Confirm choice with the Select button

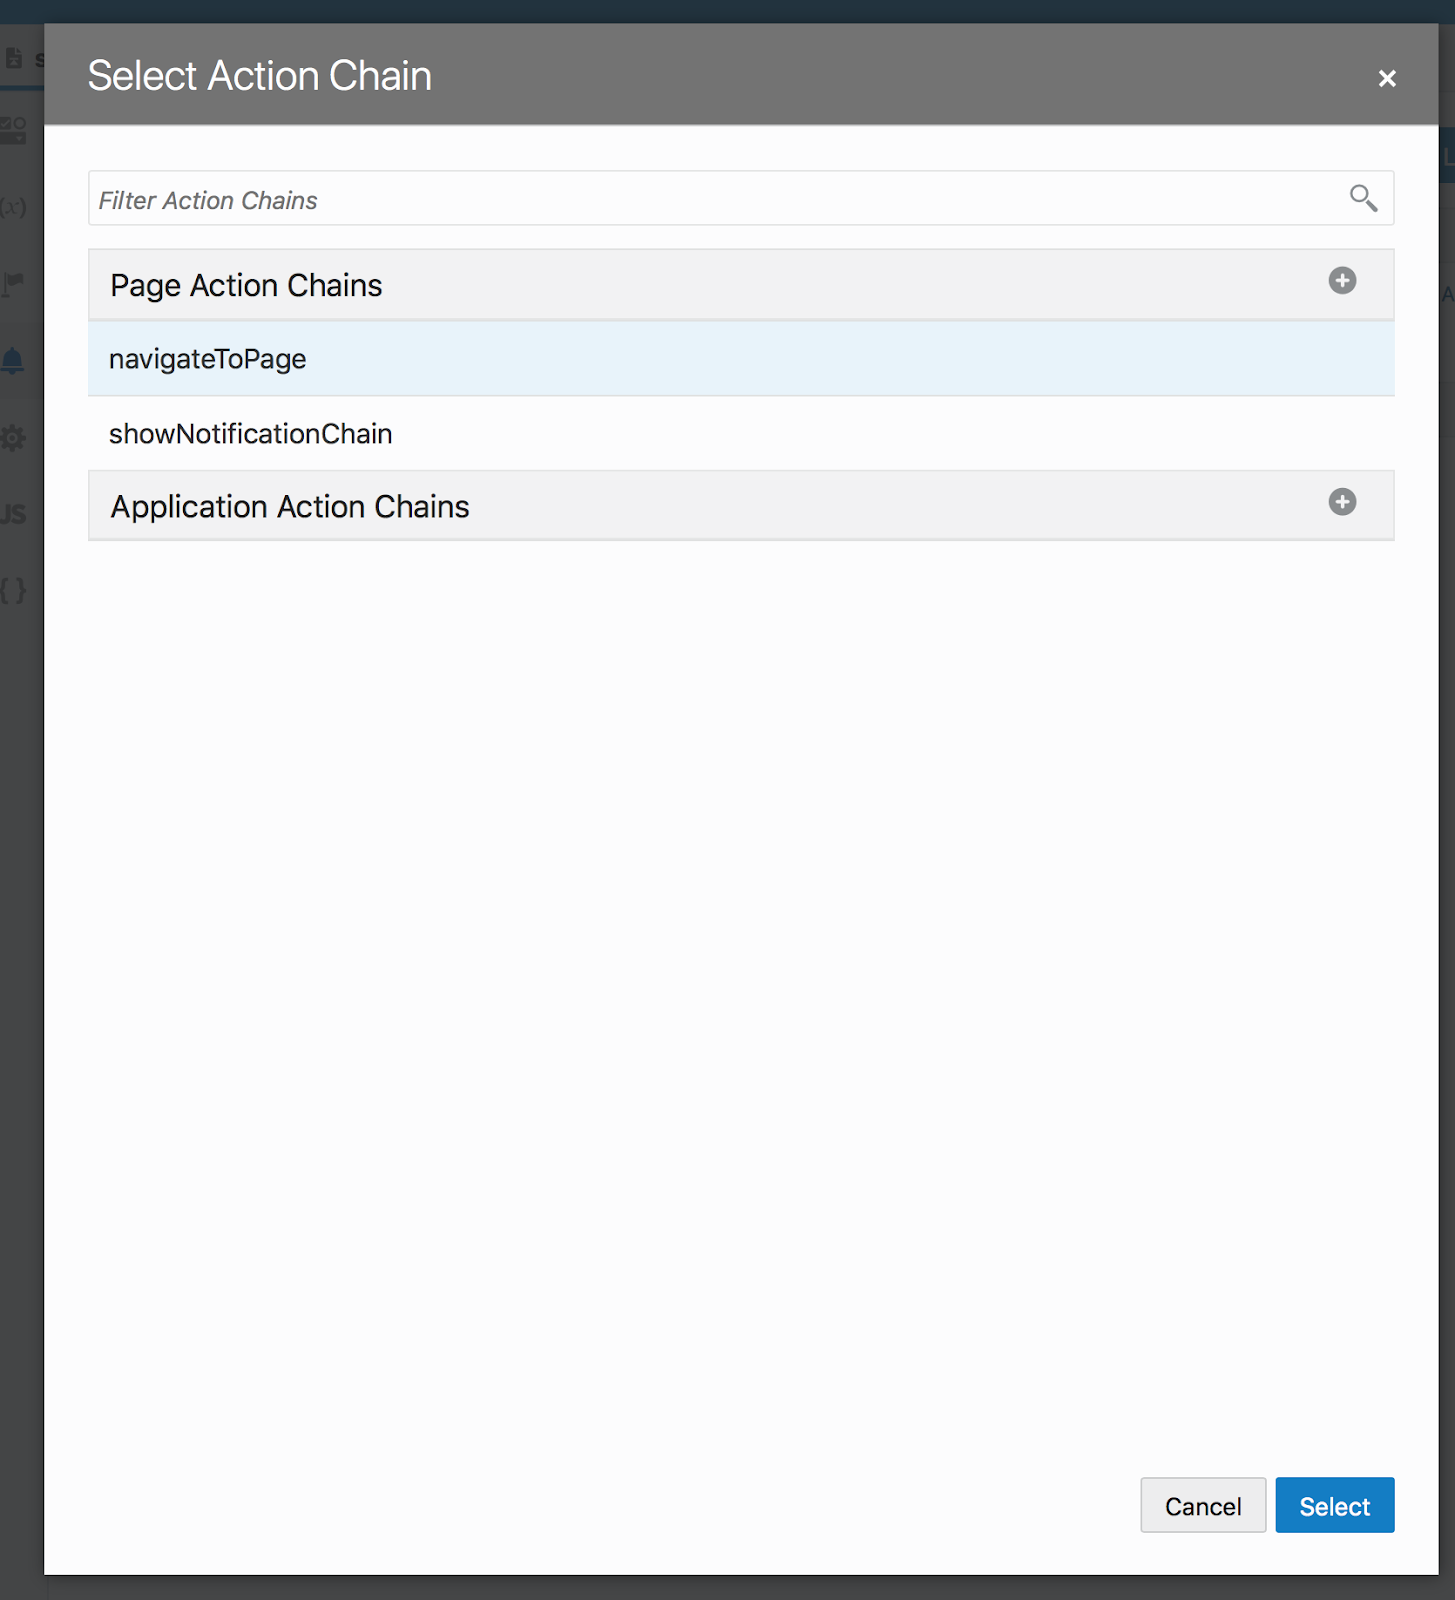click(1334, 1505)
